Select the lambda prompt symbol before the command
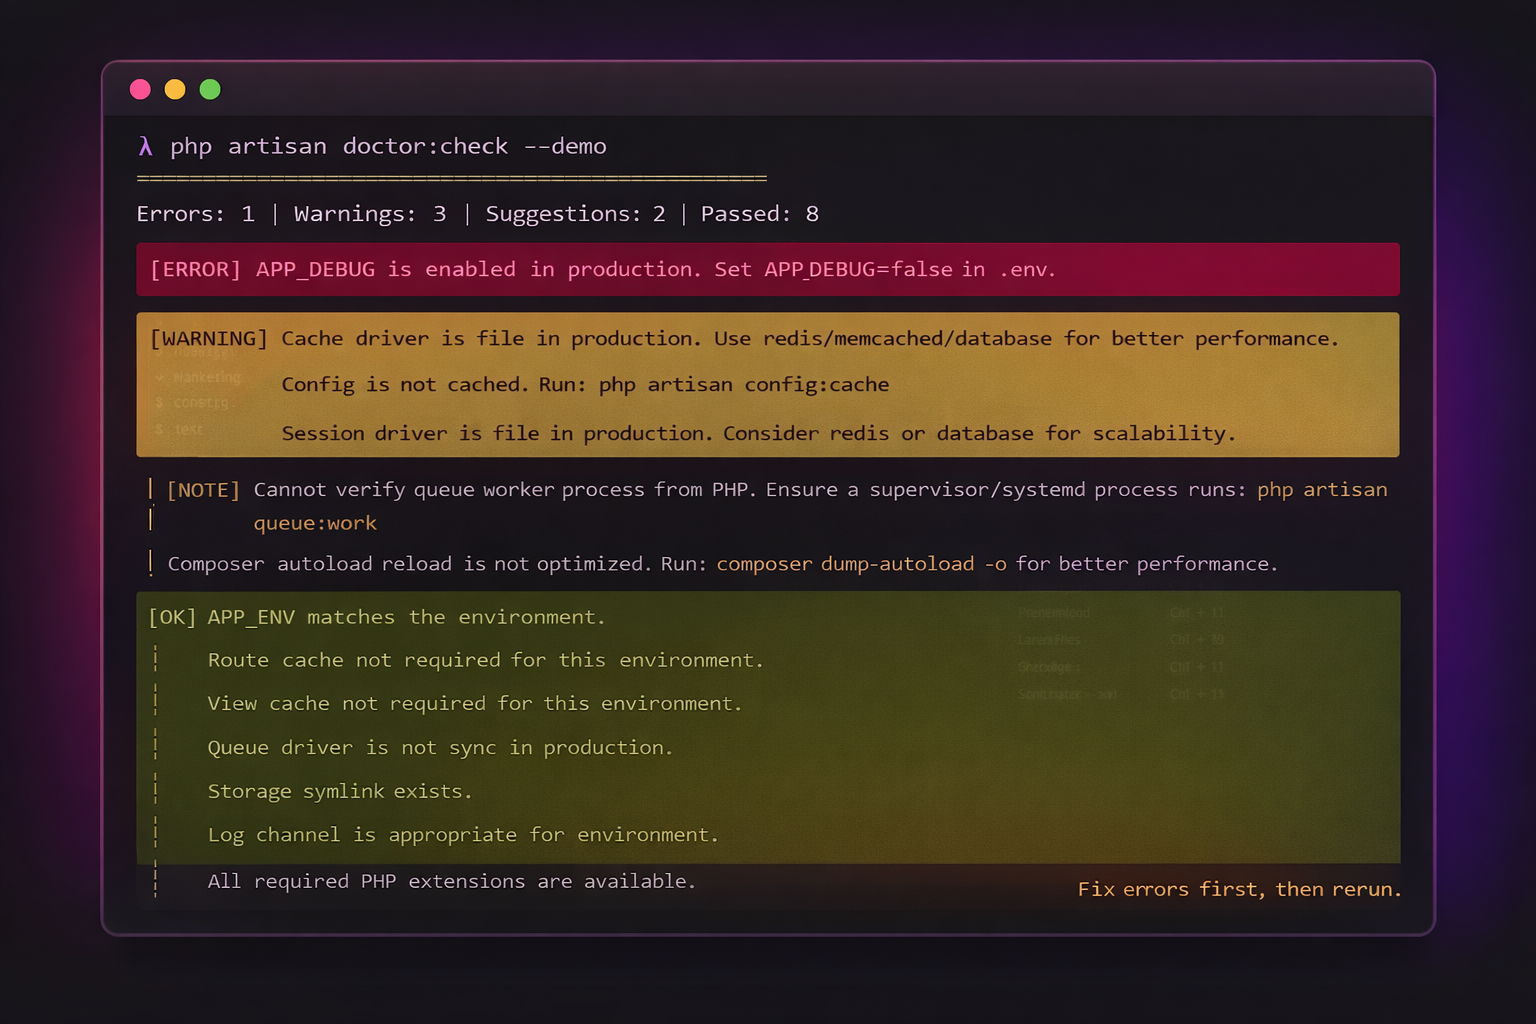The height and width of the screenshot is (1024, 1536). point(145,146)
